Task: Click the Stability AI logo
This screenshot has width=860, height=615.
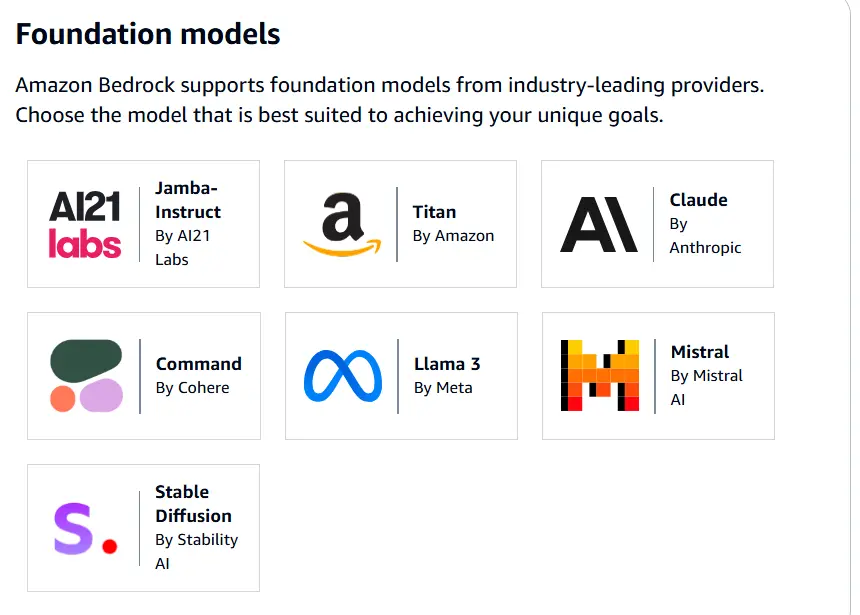Action: point(85,528)
